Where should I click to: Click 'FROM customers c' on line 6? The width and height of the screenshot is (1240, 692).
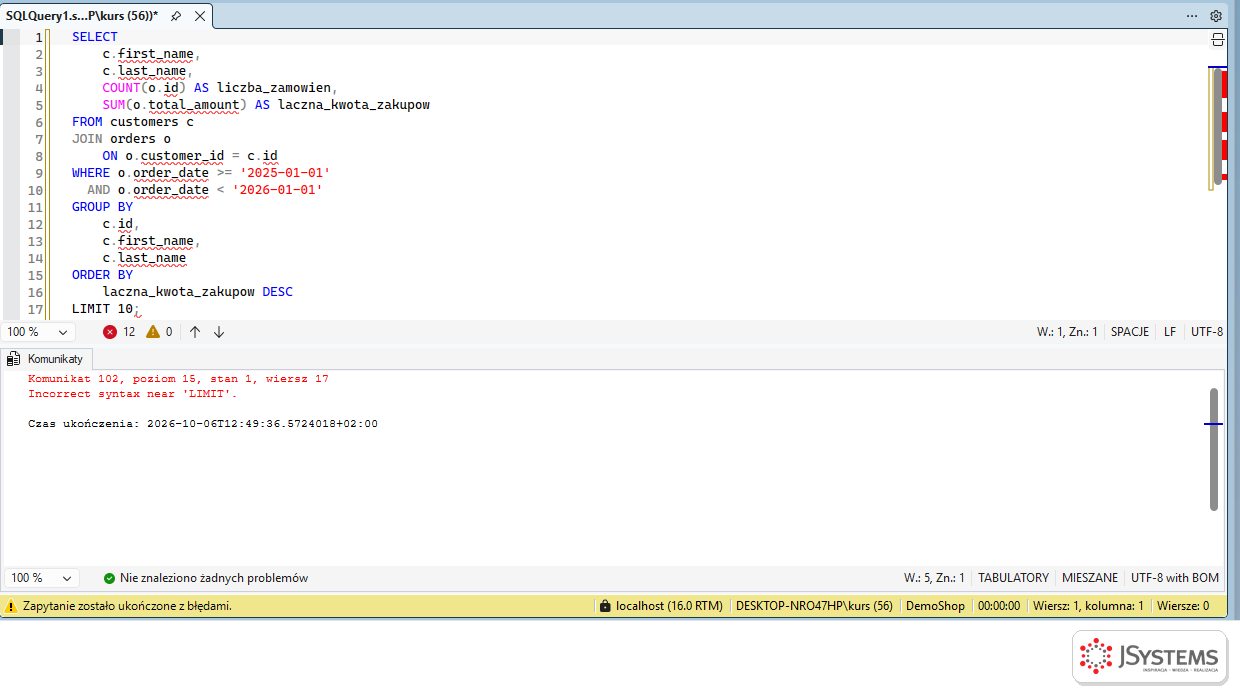tap(133, 122)
